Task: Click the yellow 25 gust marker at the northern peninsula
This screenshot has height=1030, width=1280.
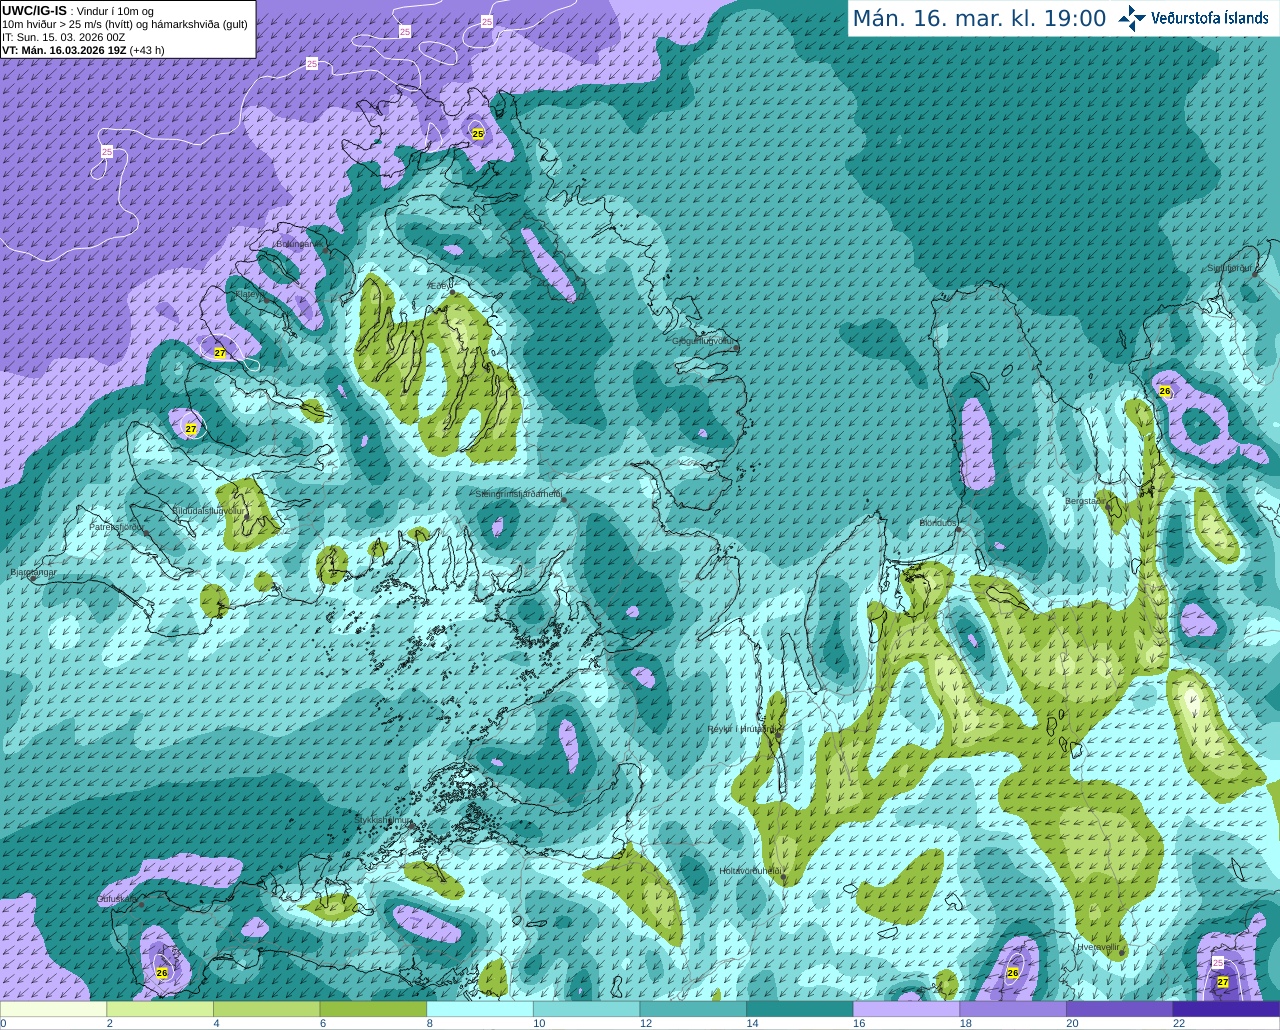Action: pos(478,134)
